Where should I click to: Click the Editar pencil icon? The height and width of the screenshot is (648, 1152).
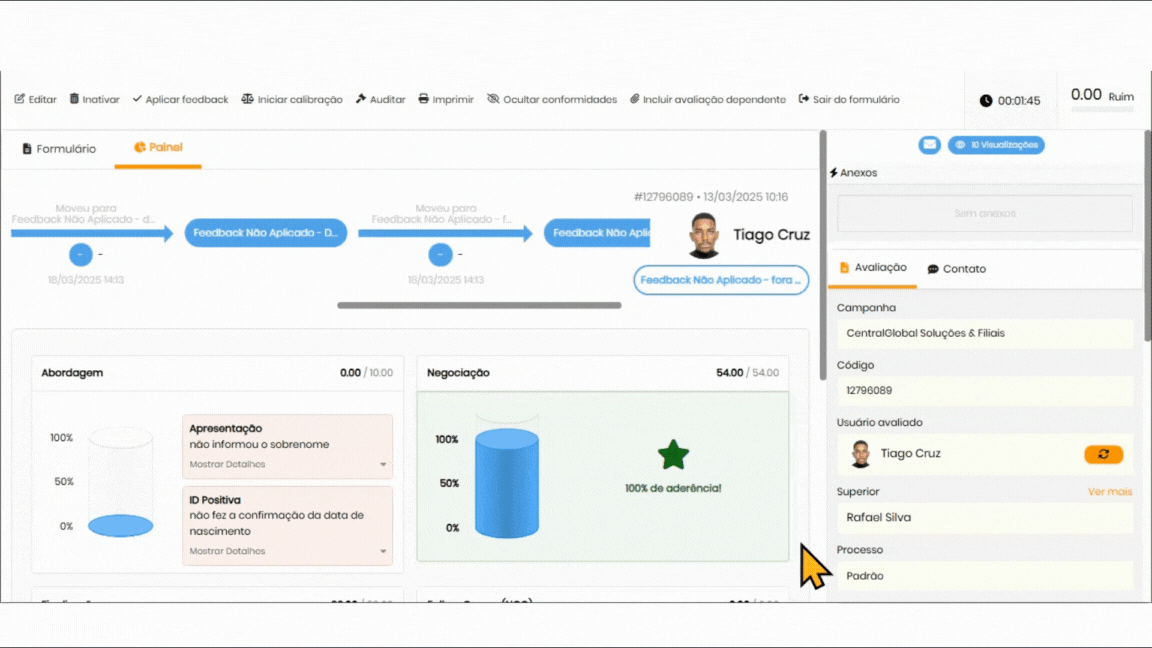point(20,100)
